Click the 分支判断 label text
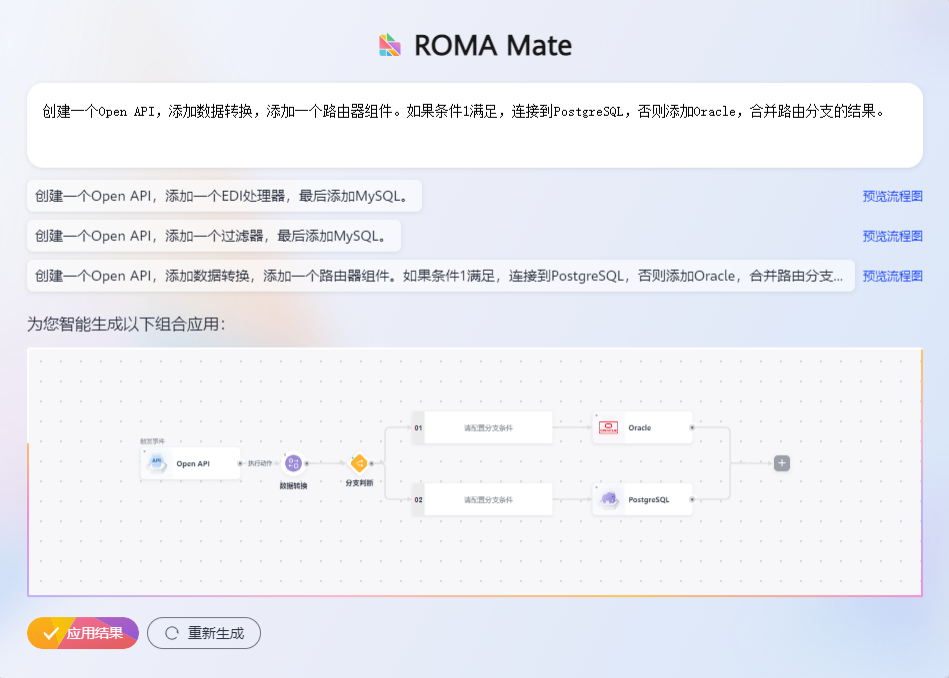 click(x=359, y=483)
